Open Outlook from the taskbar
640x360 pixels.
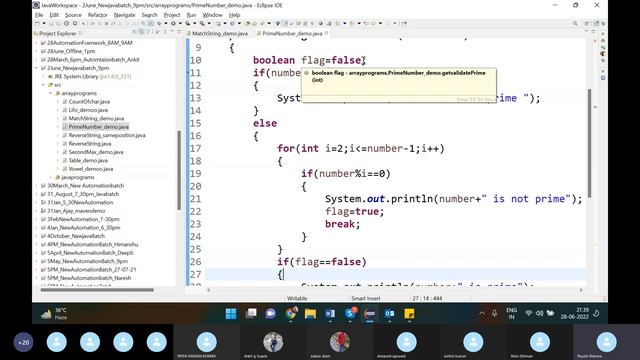[389, 313]
